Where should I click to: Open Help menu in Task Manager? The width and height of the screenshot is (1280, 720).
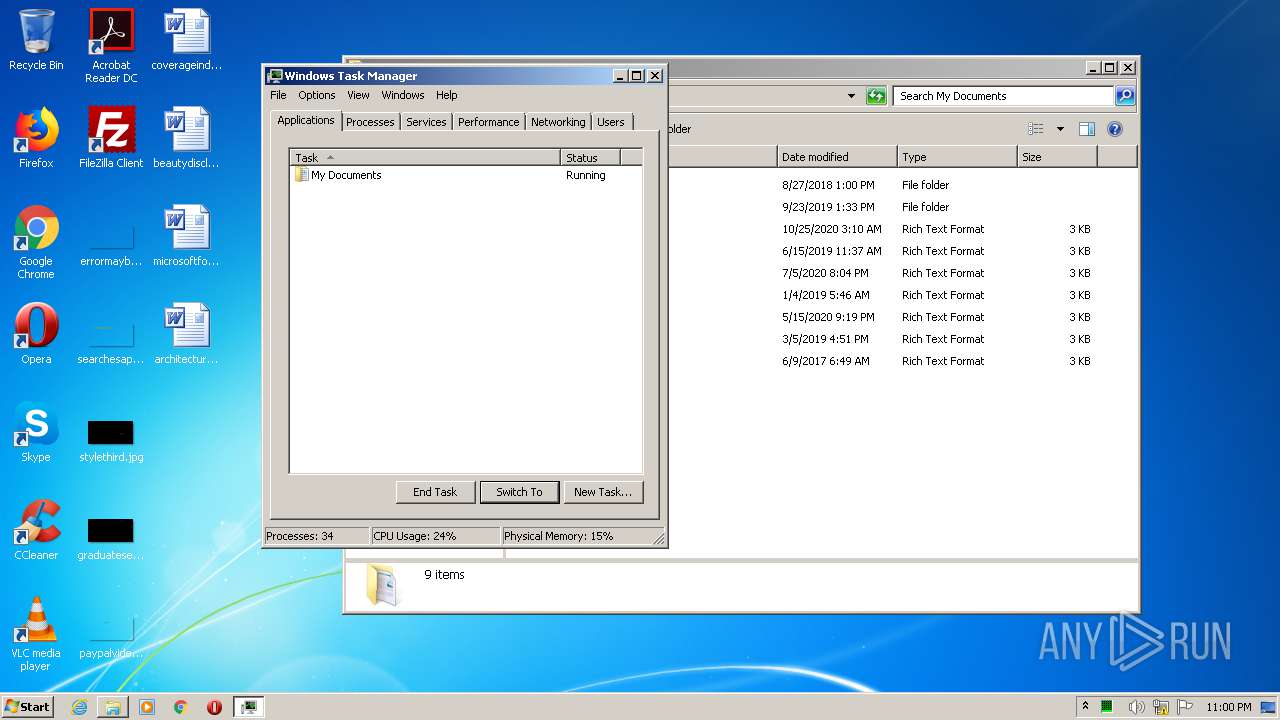tap(447, 95)
